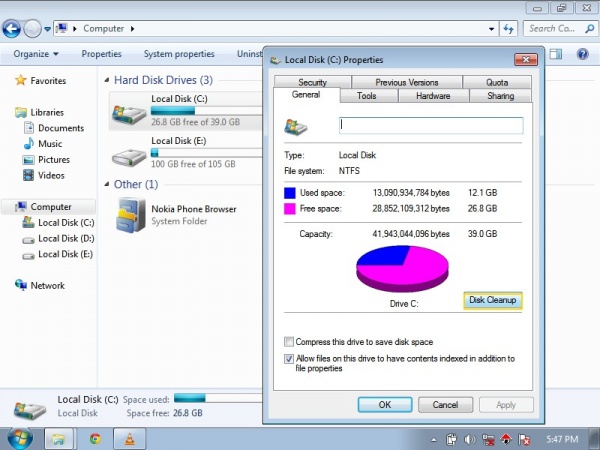Click System properties in toolbar
Screen dimensions: 600x450
tap(179, 54)
